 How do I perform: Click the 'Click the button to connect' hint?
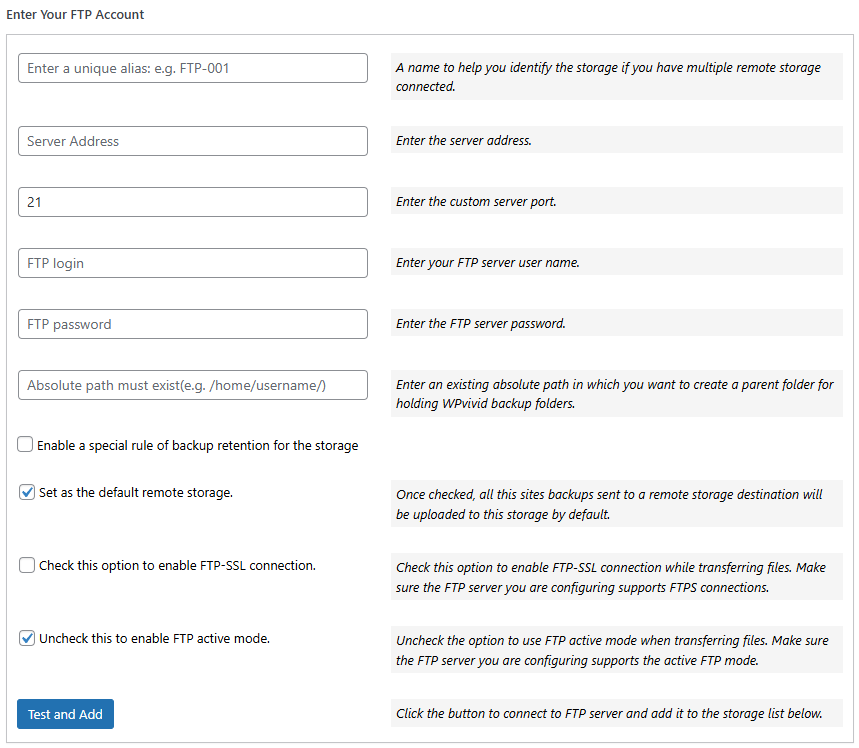pyautogui.click(x=614, y=713)
